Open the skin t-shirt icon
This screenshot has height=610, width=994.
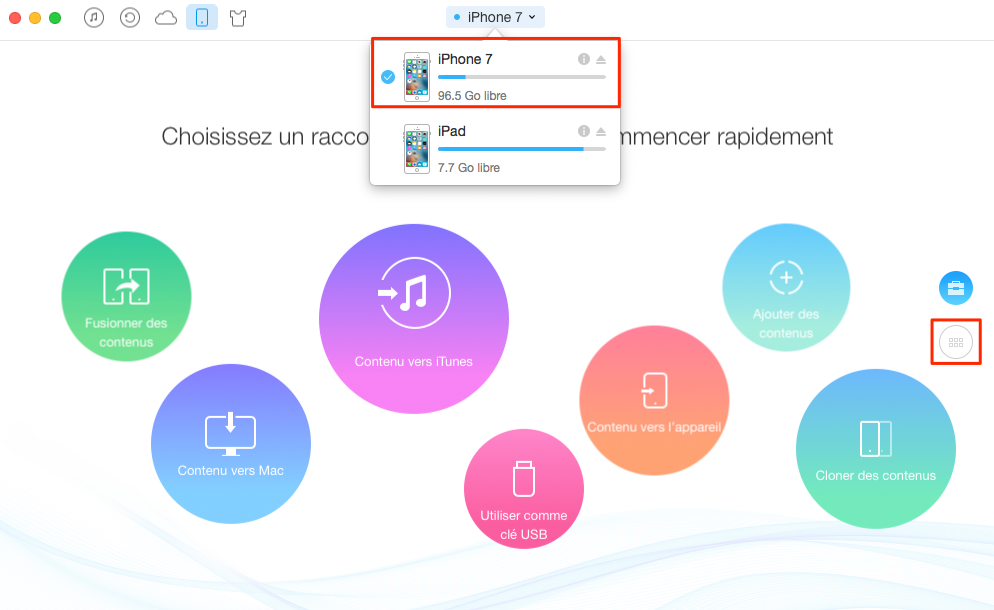coord(238,18)
